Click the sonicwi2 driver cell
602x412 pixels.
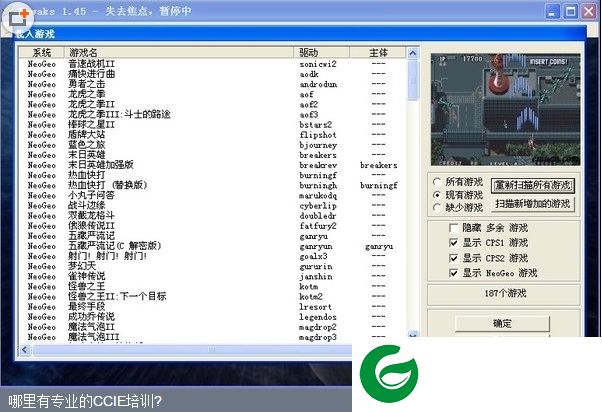[318, 64]
